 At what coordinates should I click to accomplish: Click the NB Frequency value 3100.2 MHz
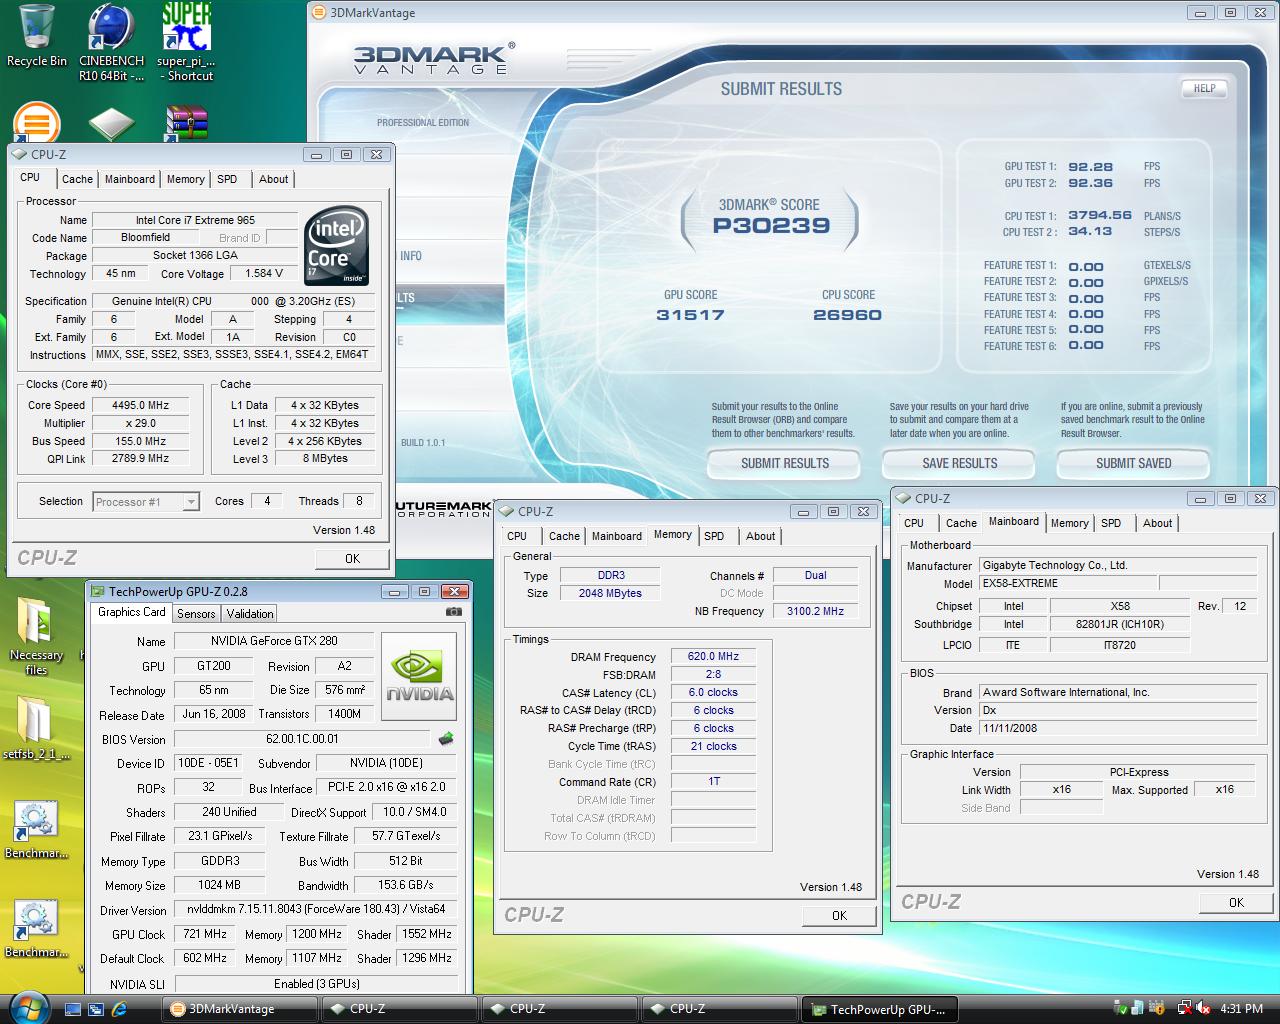point(815,611)
